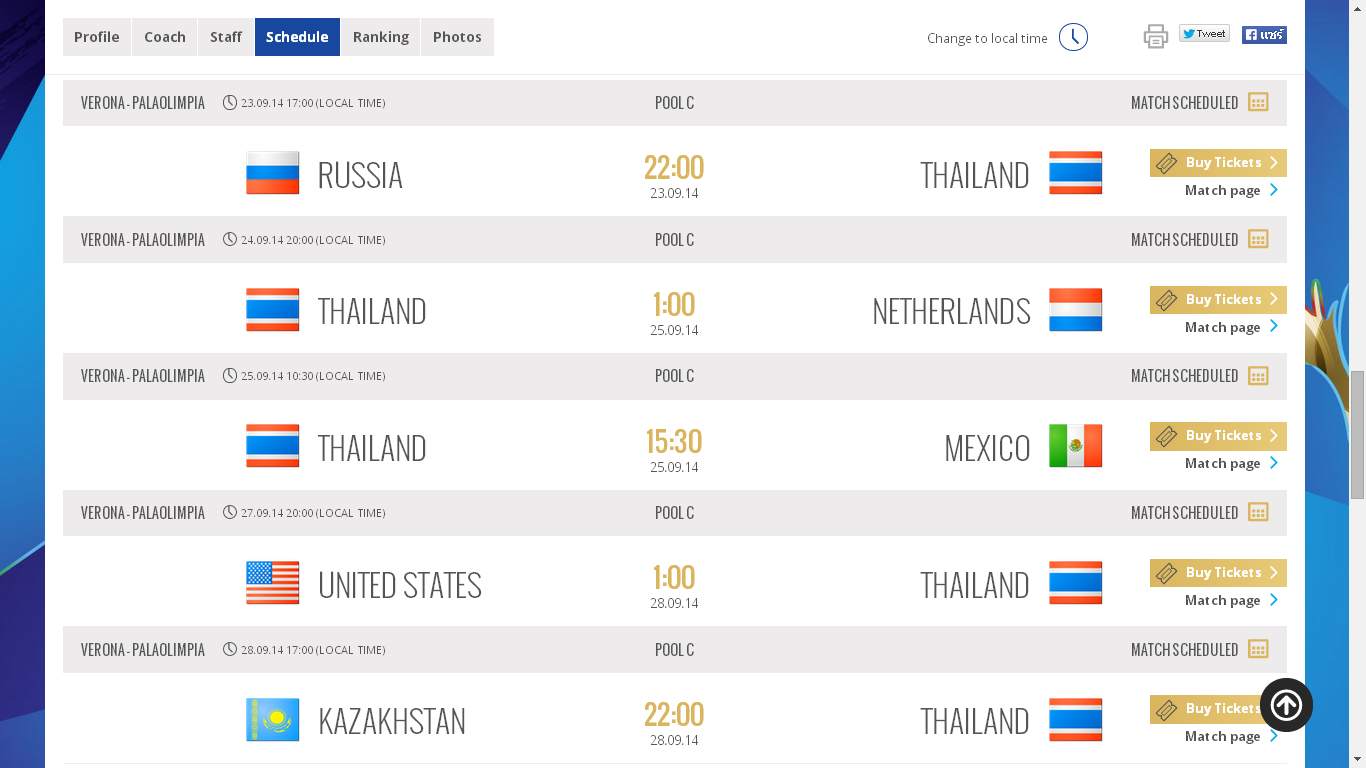The image size is (1366, 768).
Task: Select the Photos tab
Action: (x=457, y=37)
